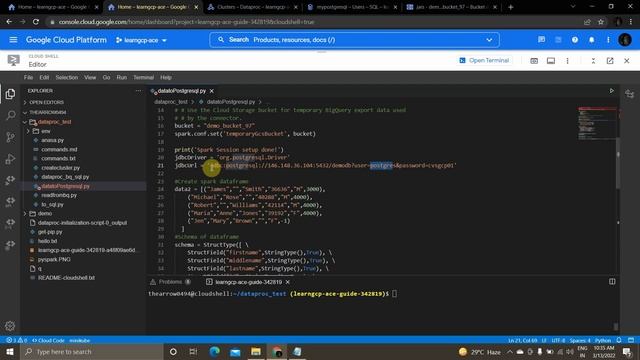Change language mode Python in status bar
The height and width of the screenshot is (360, 640).
pos(602,340)
